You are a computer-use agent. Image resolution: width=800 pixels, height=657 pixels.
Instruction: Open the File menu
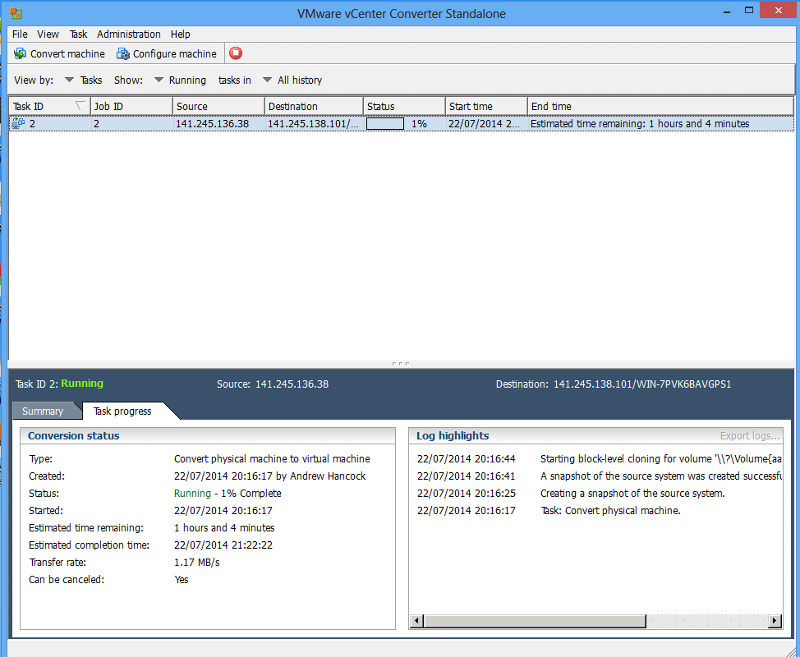[20, 34]
